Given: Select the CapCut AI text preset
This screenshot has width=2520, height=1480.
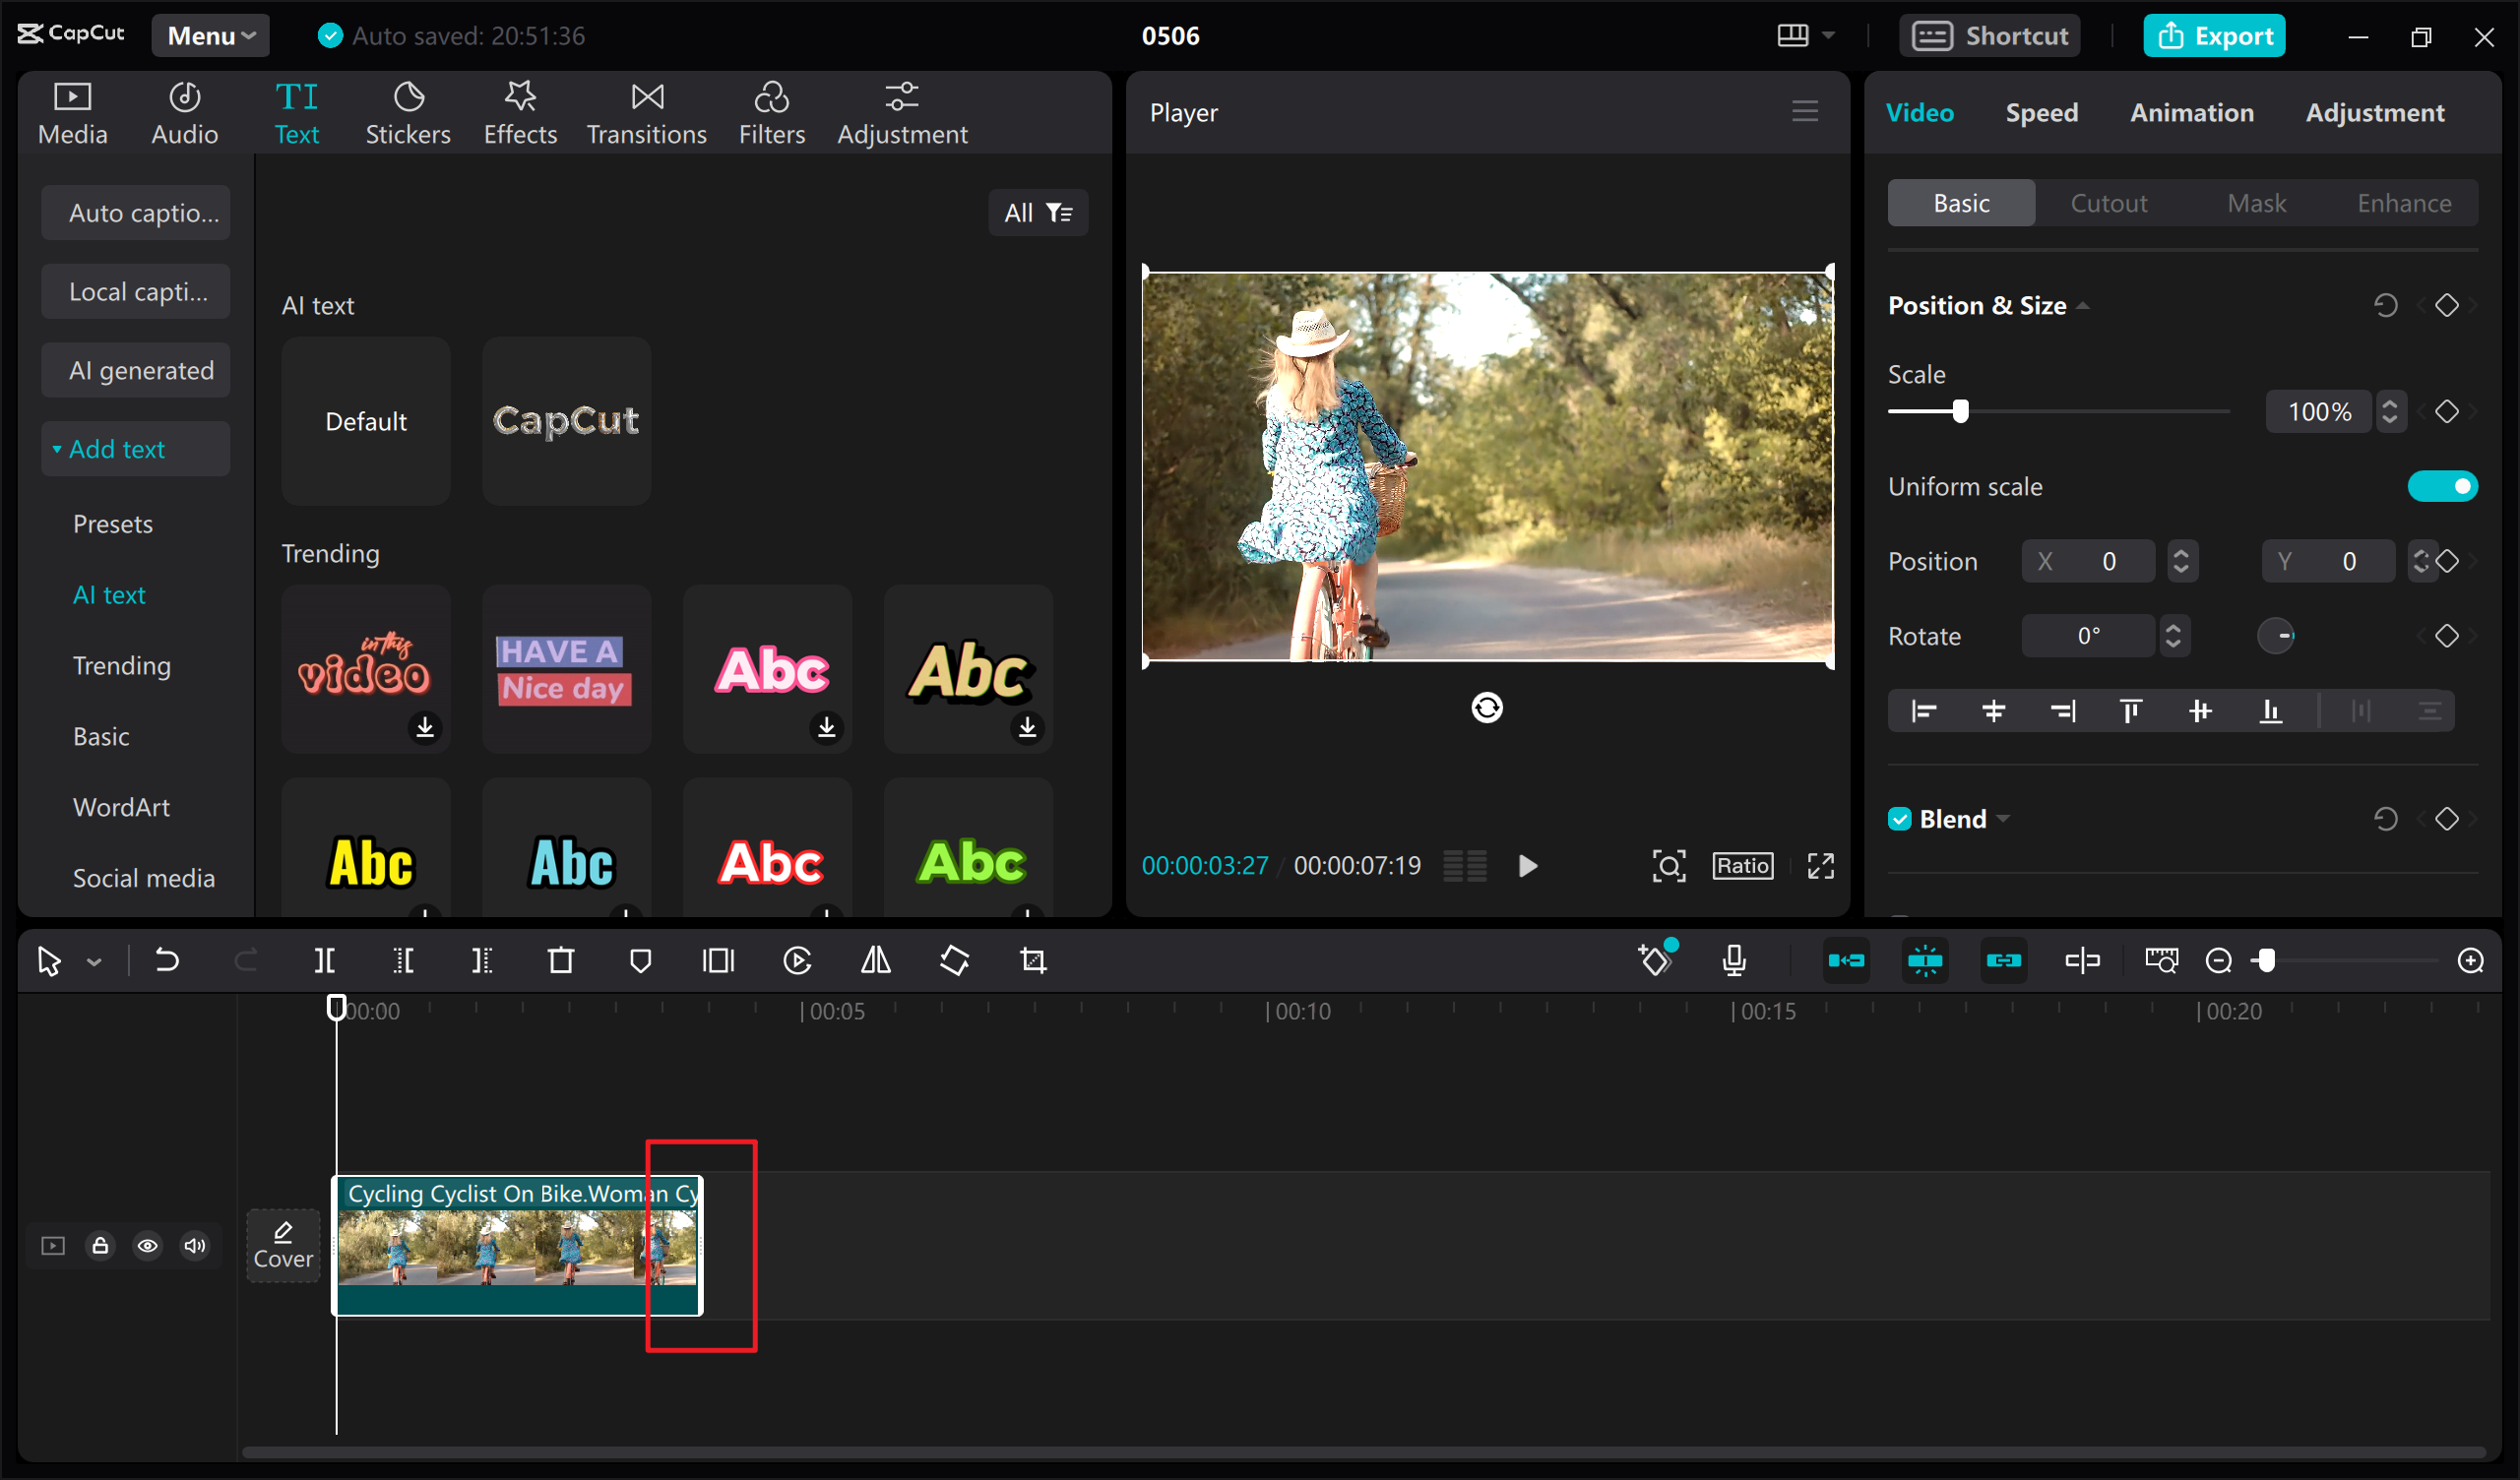Looking at the screenshot, I should pos(565,421).
